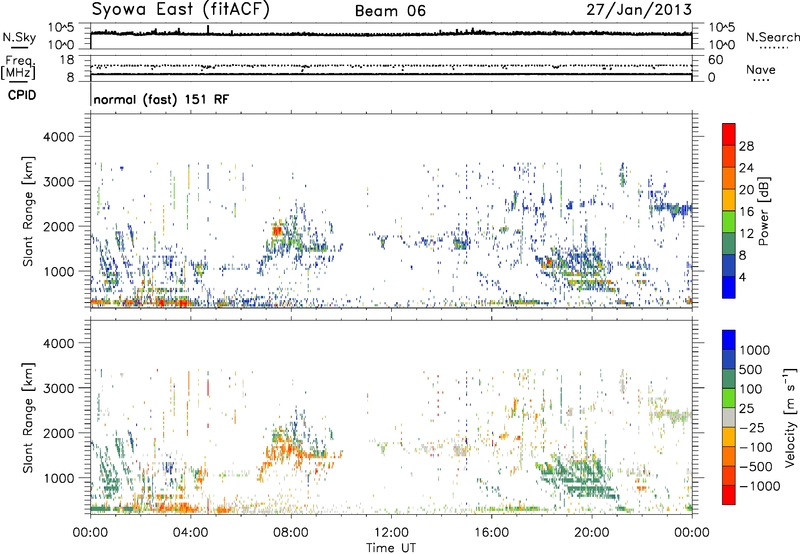Viewport: 800px width, 554px height.
Task: Pick the bright blue top velocity color segment
Action: [x=729, y=340]
